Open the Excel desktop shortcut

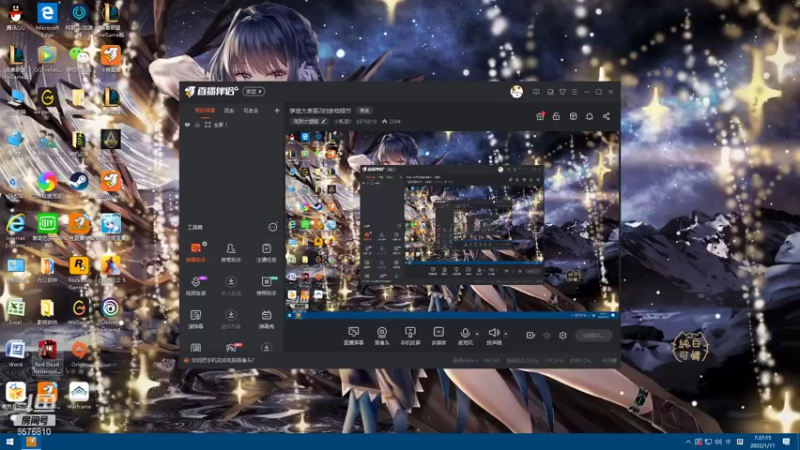(15, 311)
